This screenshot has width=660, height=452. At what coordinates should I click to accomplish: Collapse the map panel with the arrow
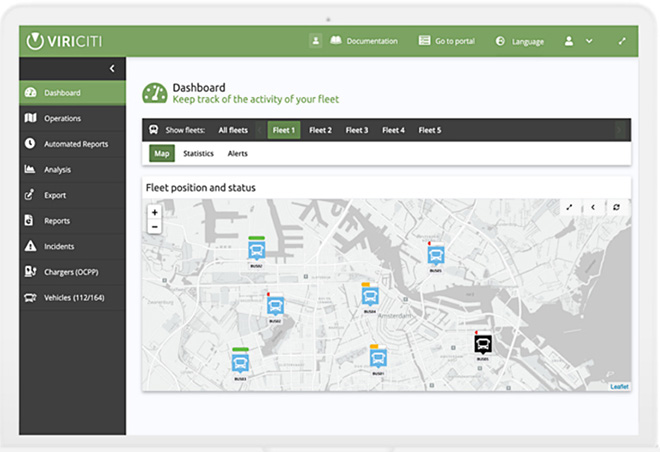point(592,207)
